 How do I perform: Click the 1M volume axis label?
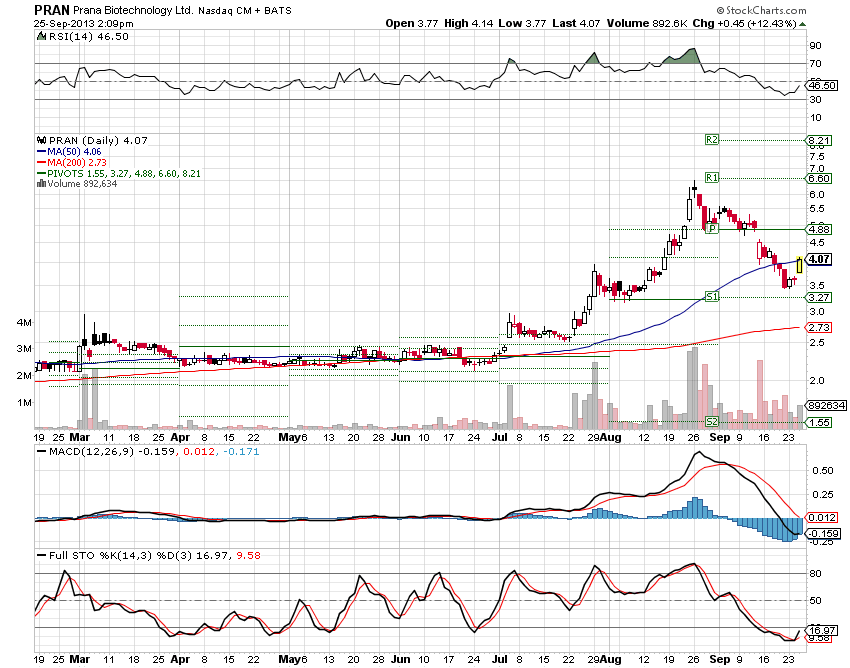coord(24,402)
